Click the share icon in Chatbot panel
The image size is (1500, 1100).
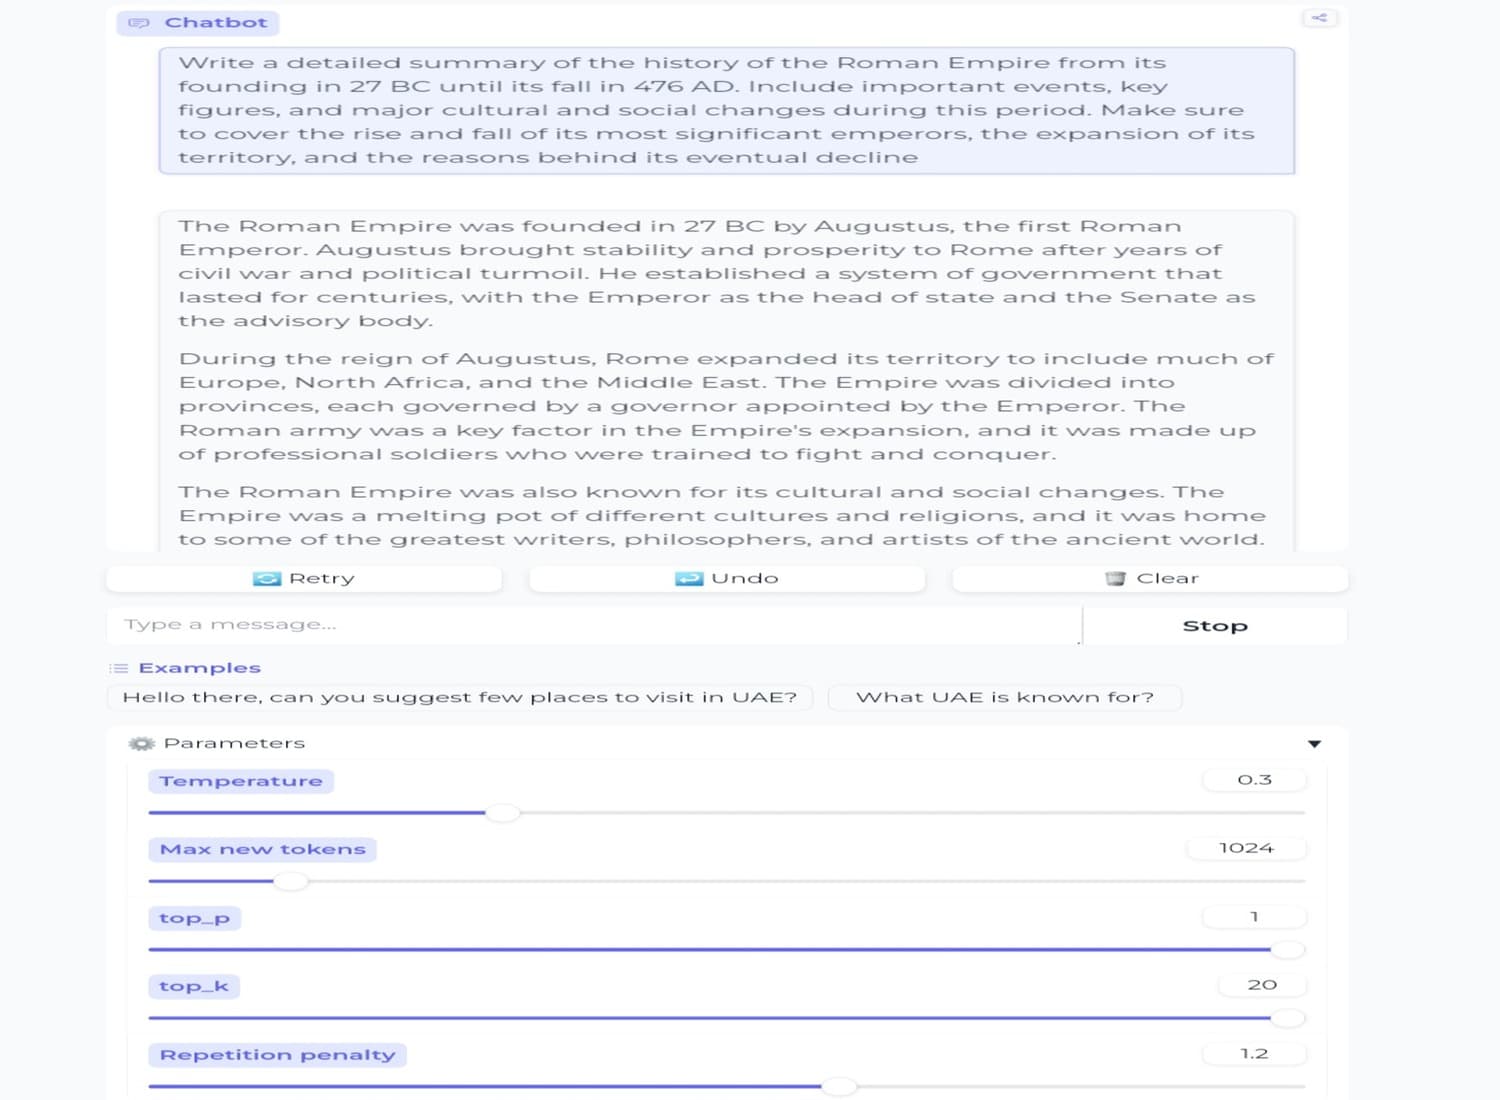1319,18
